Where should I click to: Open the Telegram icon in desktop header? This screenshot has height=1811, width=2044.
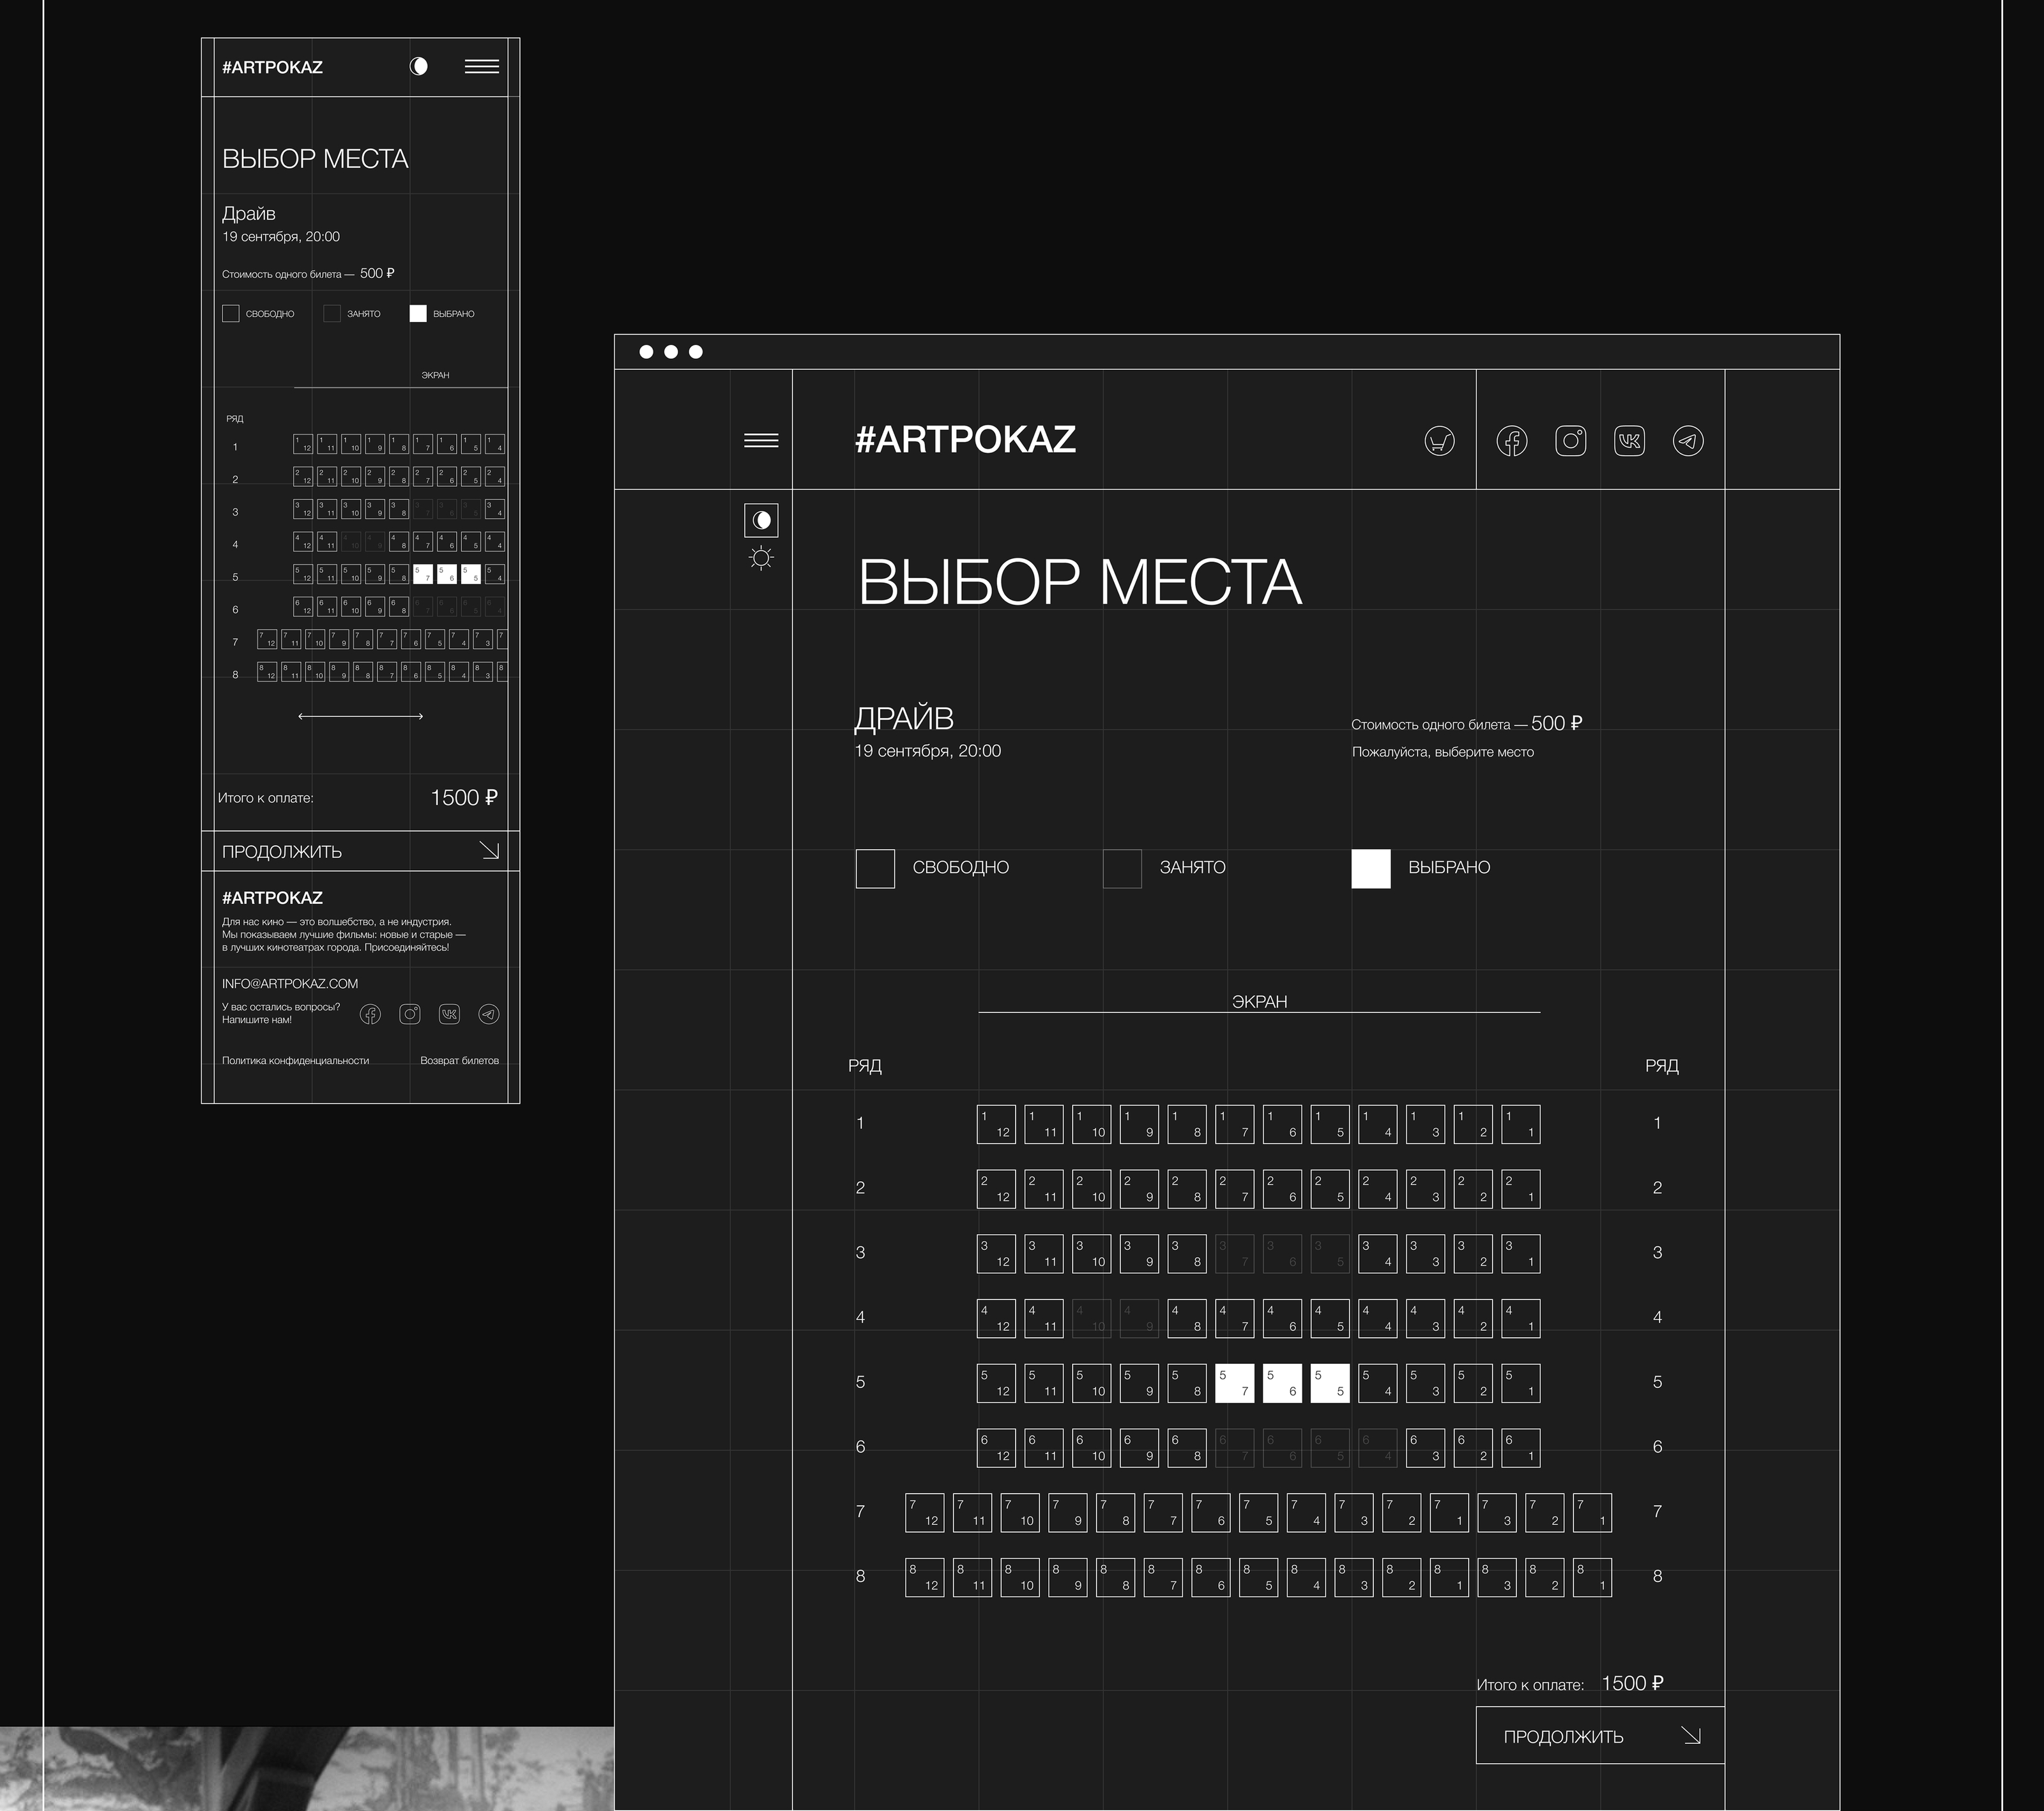click(x=1688, y=441)
